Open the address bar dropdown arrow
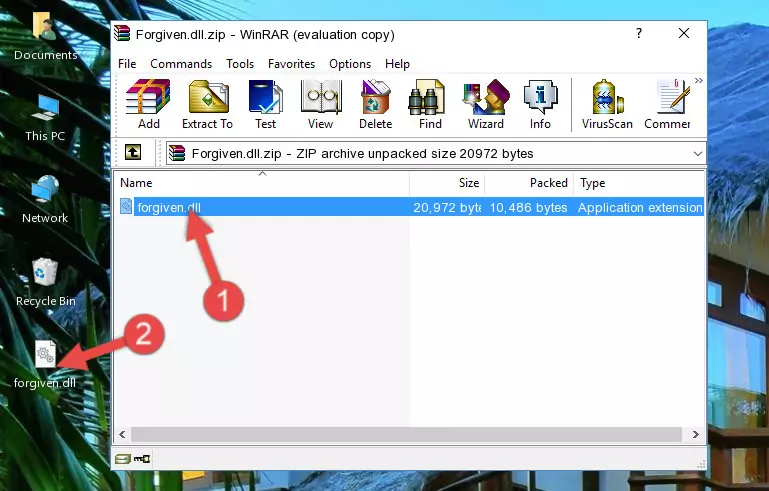Viewport: 769px width, 491px height. tap(697, 154)
